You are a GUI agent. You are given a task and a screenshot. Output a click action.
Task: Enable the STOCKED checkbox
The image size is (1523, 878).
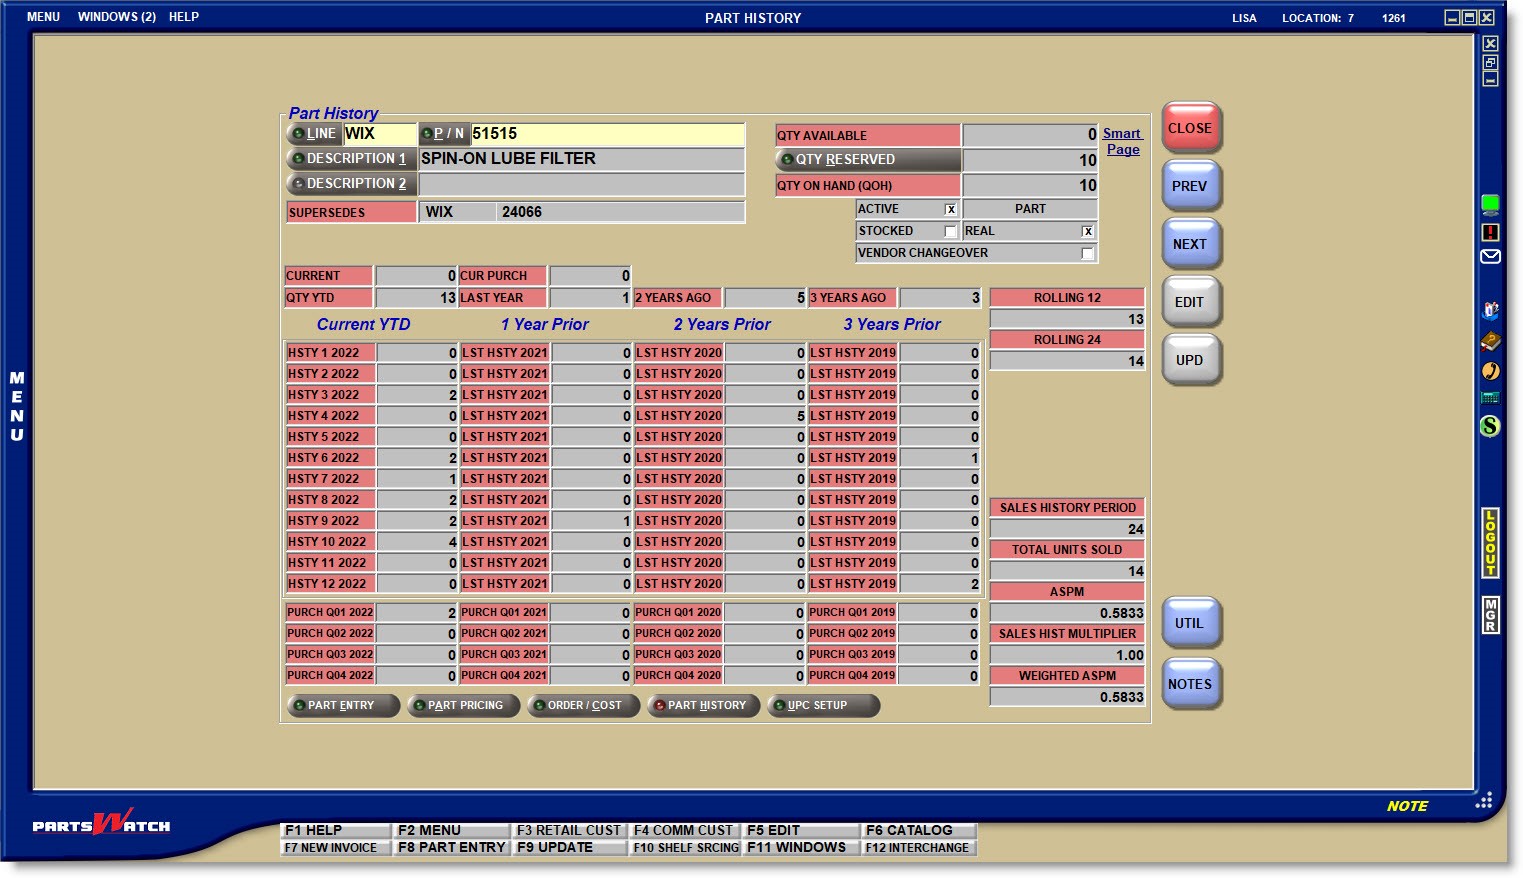(x=950, y=231)
